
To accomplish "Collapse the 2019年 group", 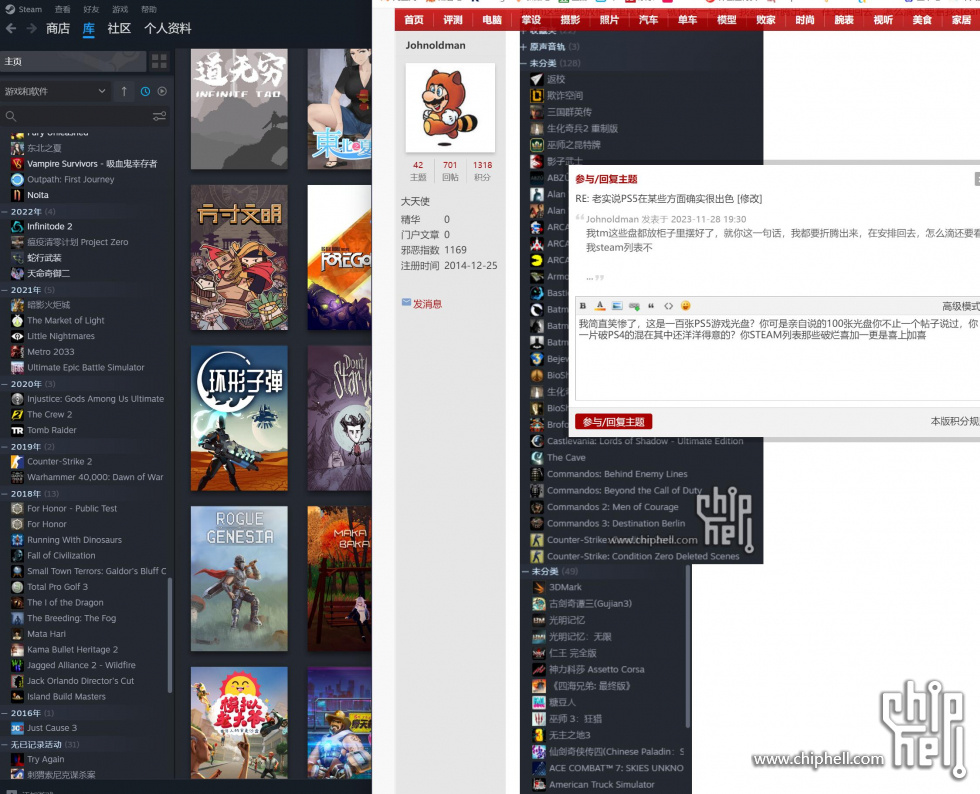I will pyautogui.click(x=5, y=446).
